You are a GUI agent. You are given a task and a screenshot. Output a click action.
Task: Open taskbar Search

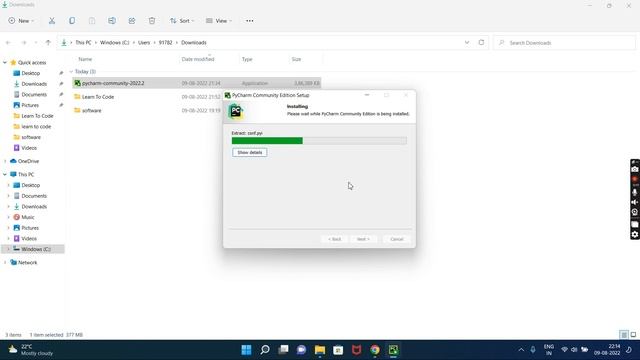click(265, 350)
